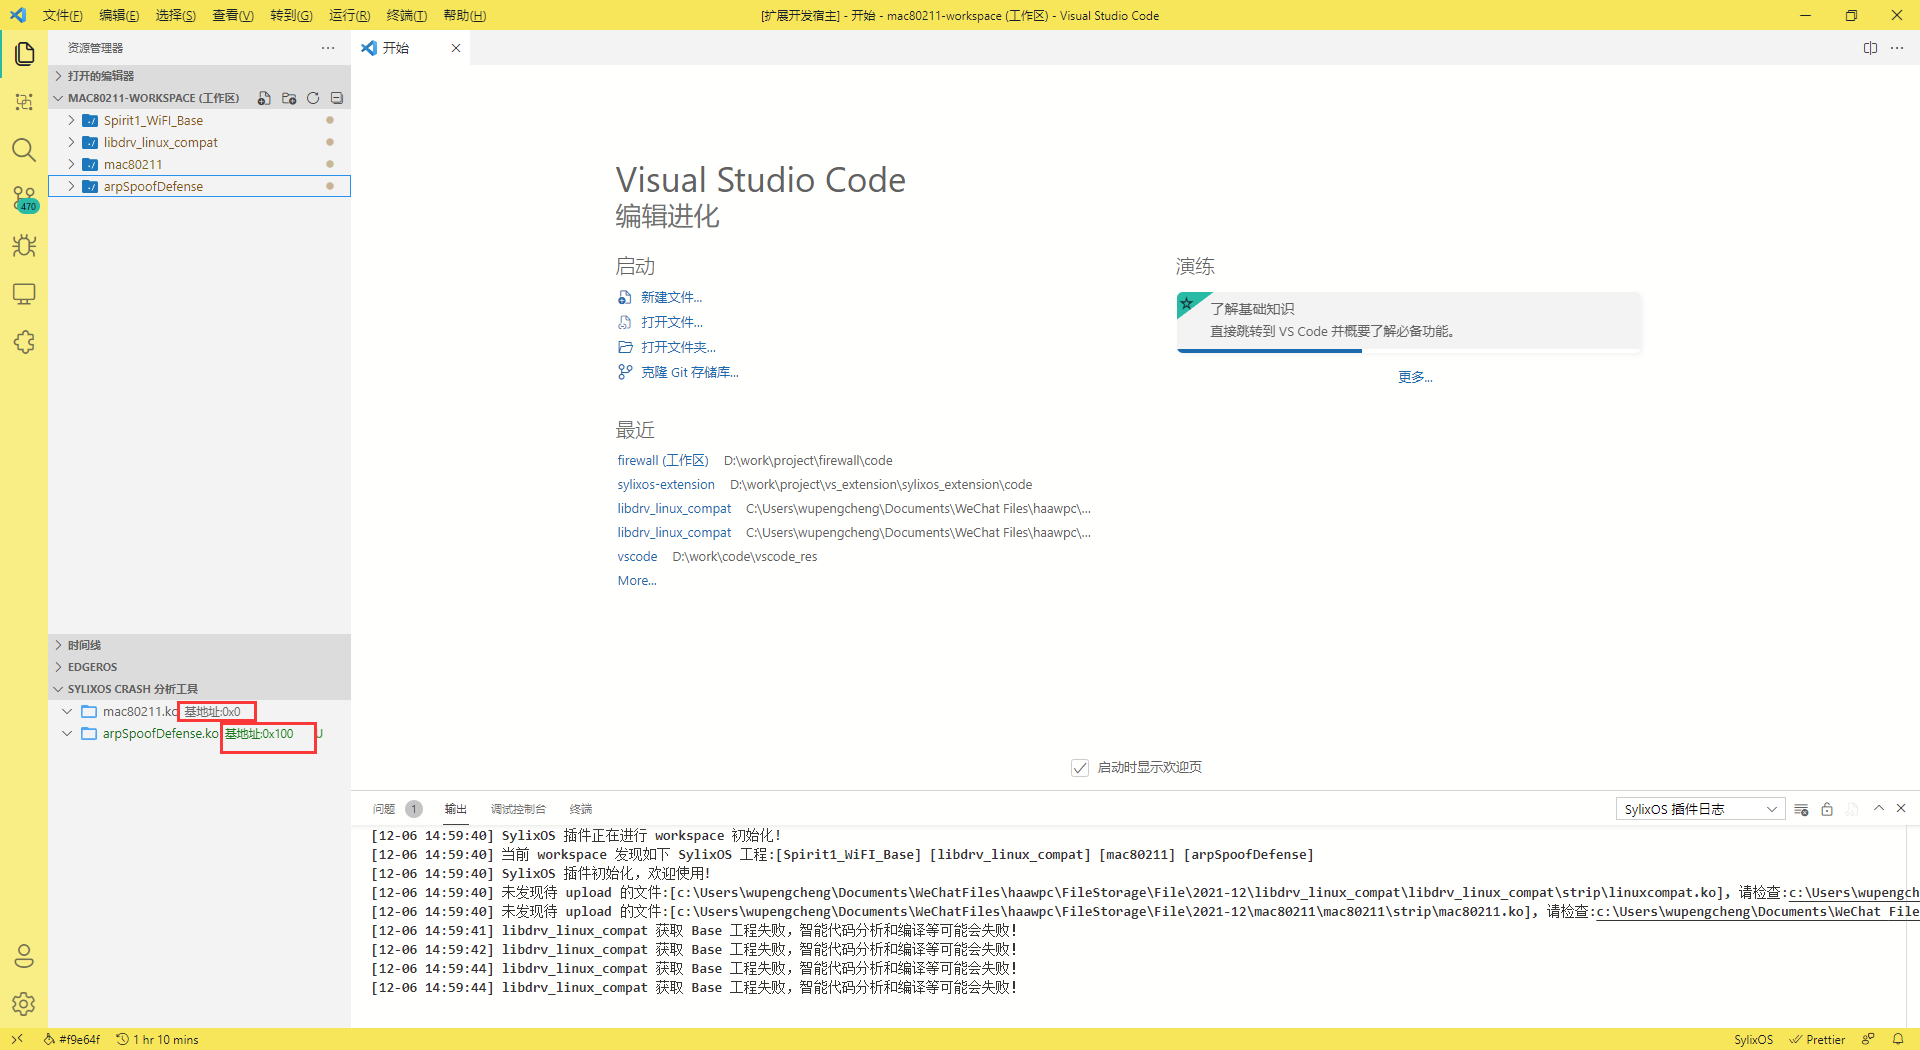
Task: Expand arpSpoofDefense folder in explorer
Action: tap(200, 186)
